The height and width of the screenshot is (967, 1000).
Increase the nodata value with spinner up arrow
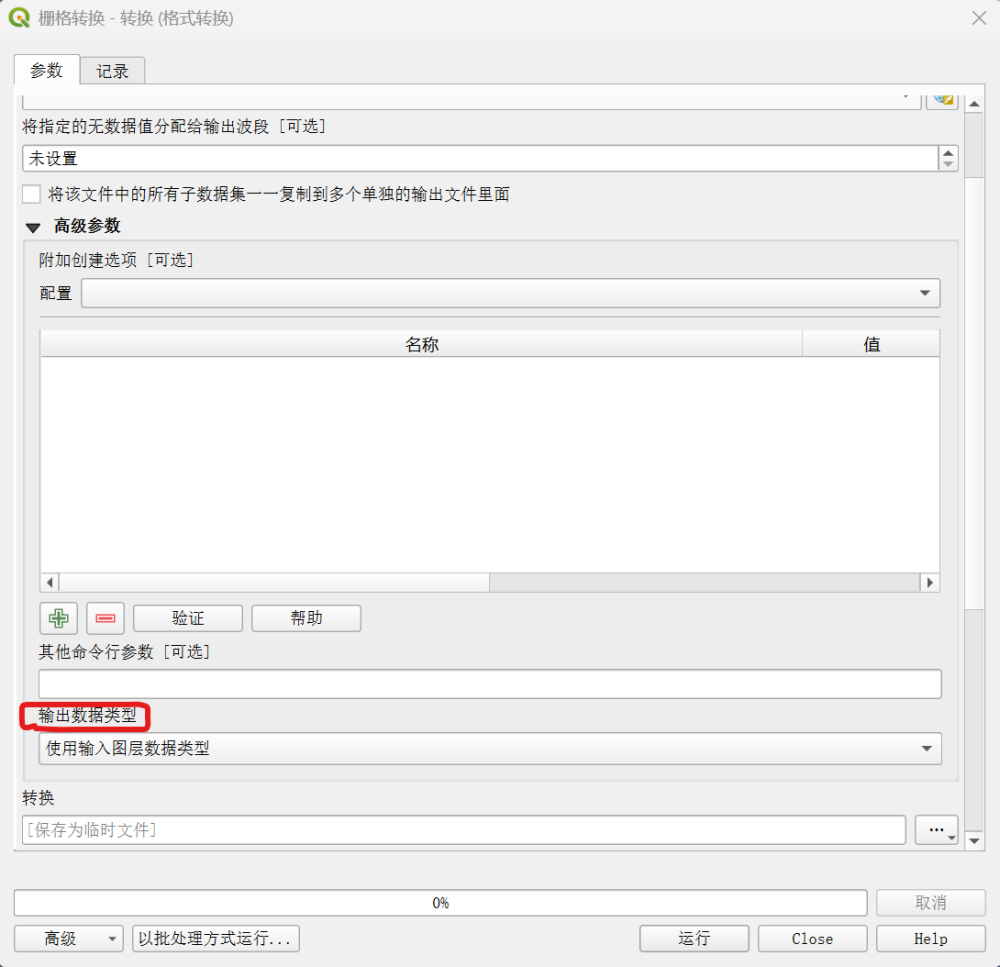coord(947,153)
